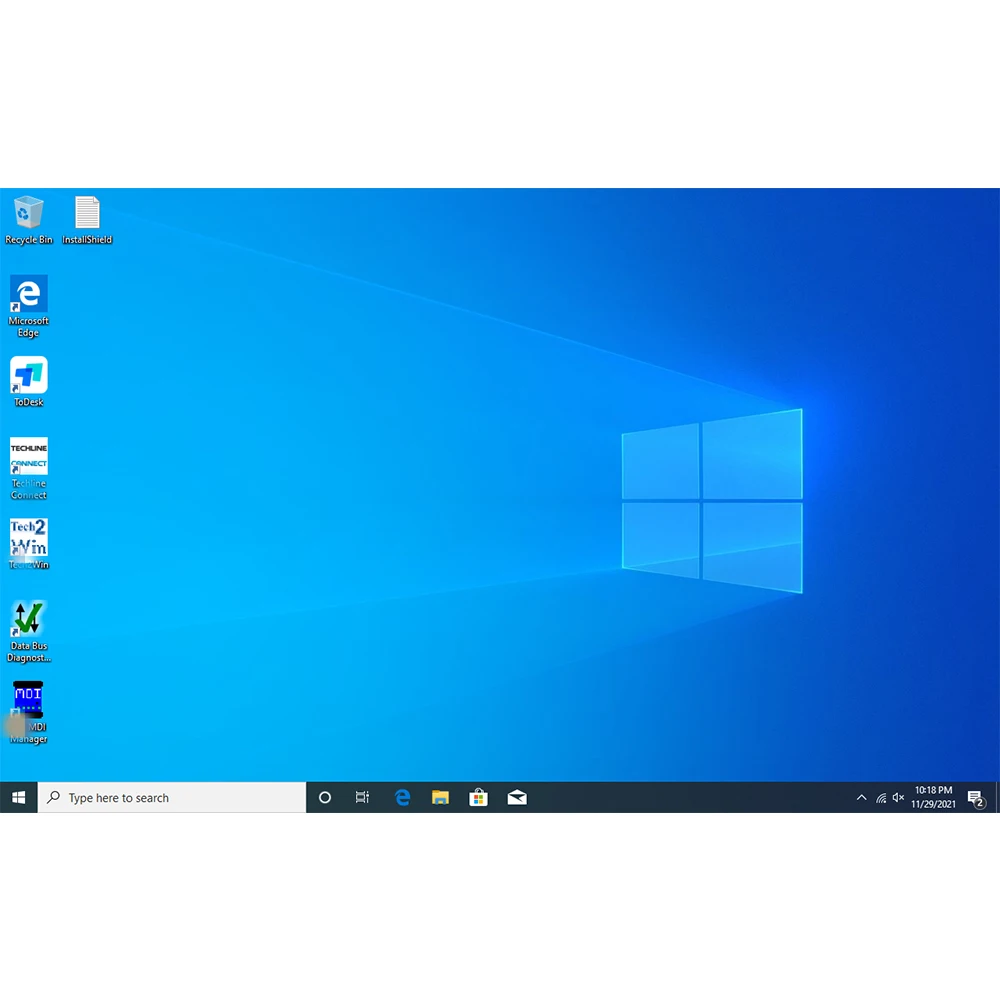Select the MDI Manager desktop shortcut
The image size is (1000, 1000).
coord(28,712)
